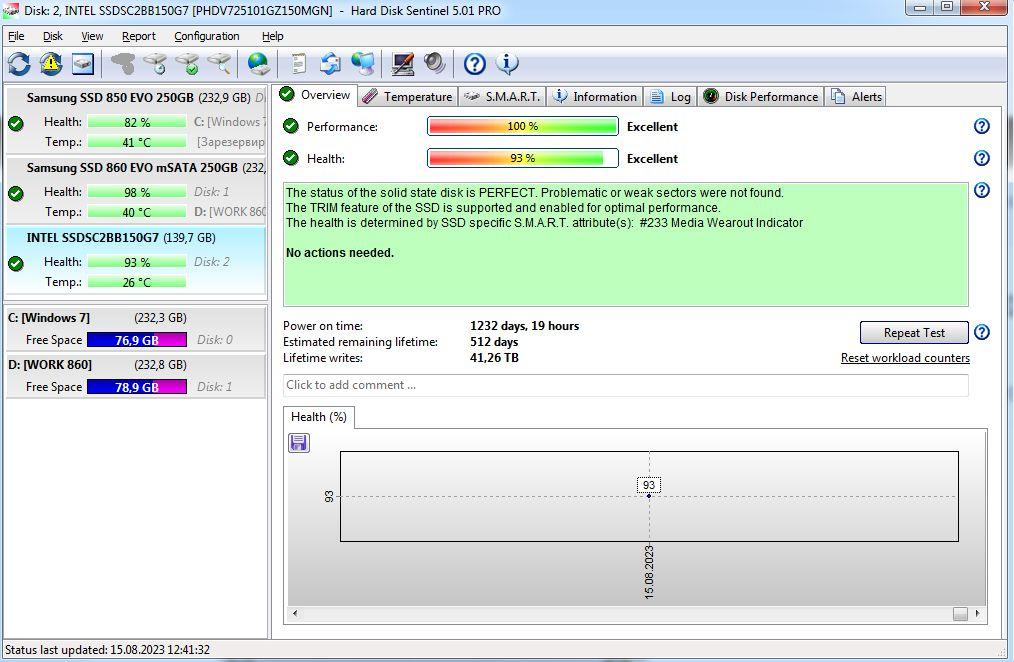Click the disk with magnifying glass toolbar icon
Screen dimensions: 1014x662
point(219,63)
